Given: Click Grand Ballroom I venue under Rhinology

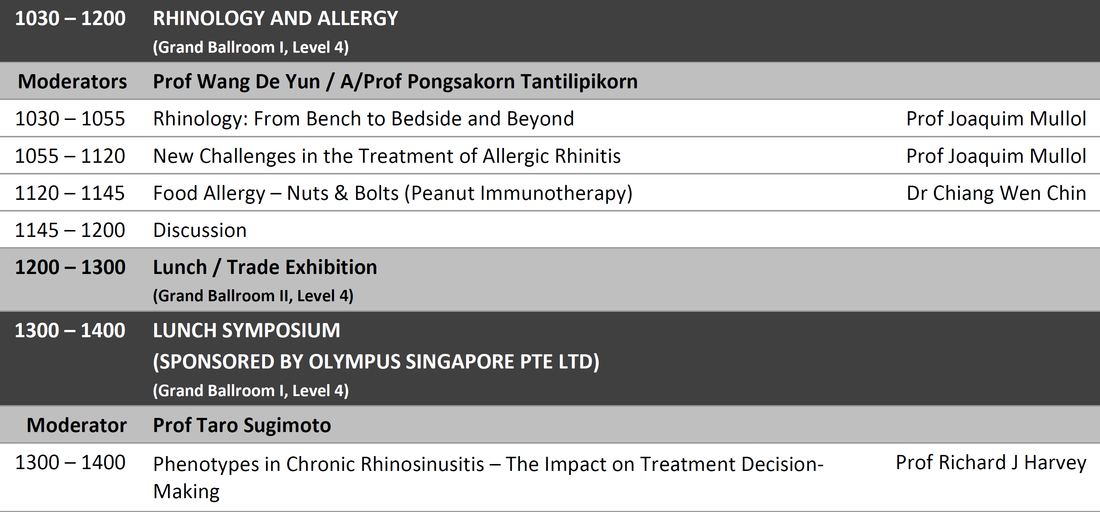Looking at the screenshot, I should [x=250, y=47].
